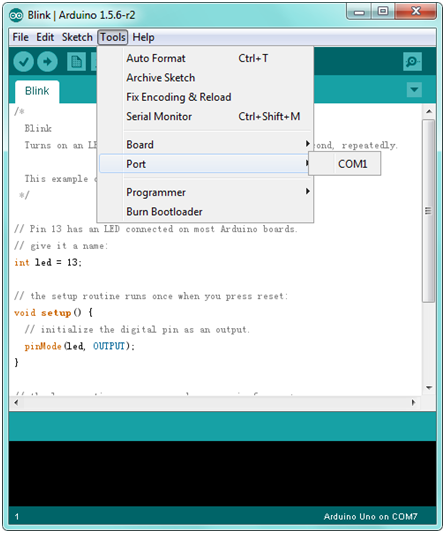Click the New sketch page icon

pyautogui.click(x=76, y=62)
